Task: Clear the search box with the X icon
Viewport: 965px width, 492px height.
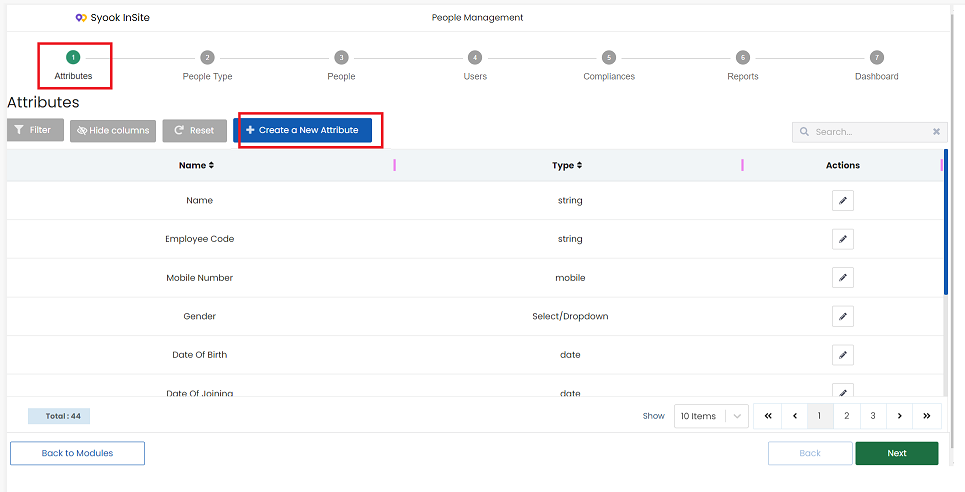Action: [x=936, y=131]
